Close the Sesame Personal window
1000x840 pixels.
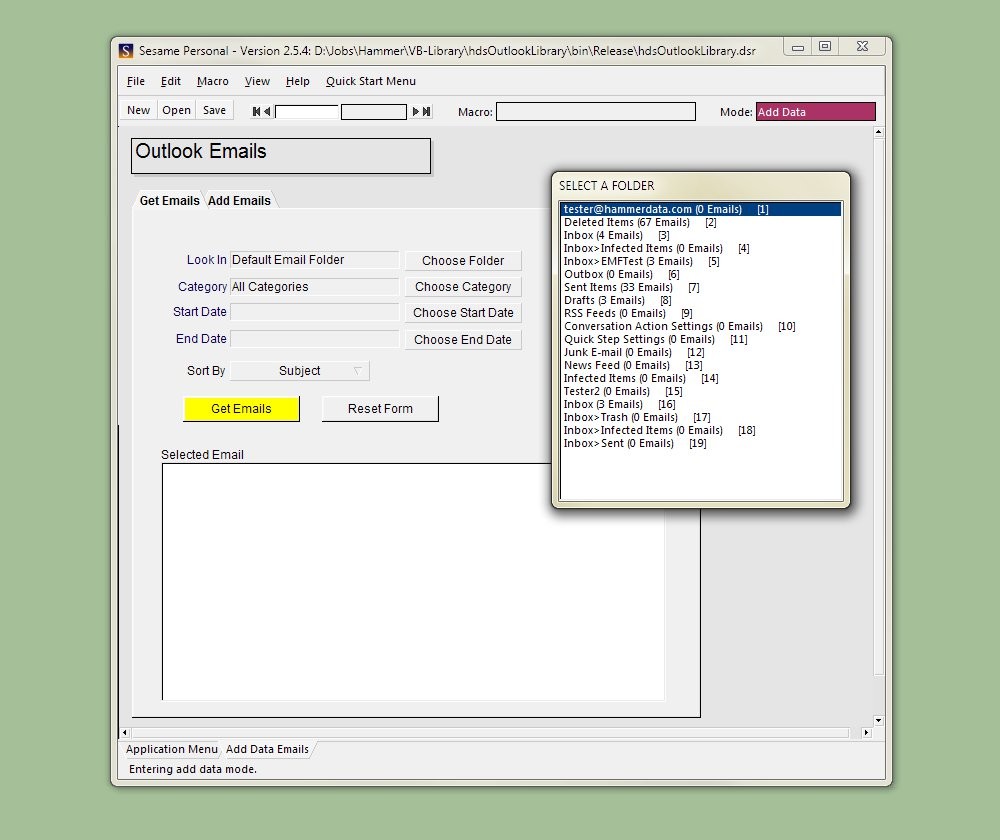[x=862, y=47]
